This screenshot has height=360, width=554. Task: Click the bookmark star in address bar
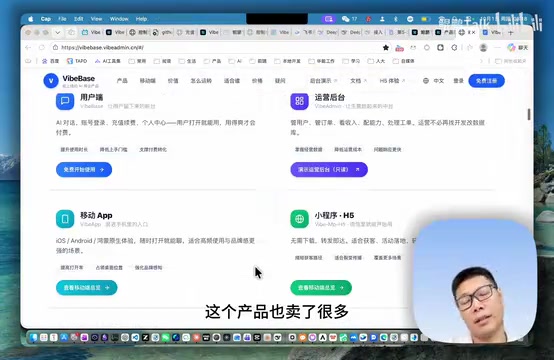point(386,47)
